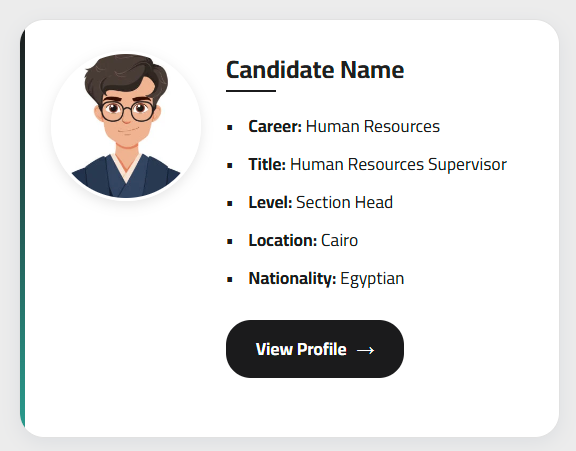Click the green accent bar on card edge
This screenshot has height=451, width=576.
click(22, 228)
